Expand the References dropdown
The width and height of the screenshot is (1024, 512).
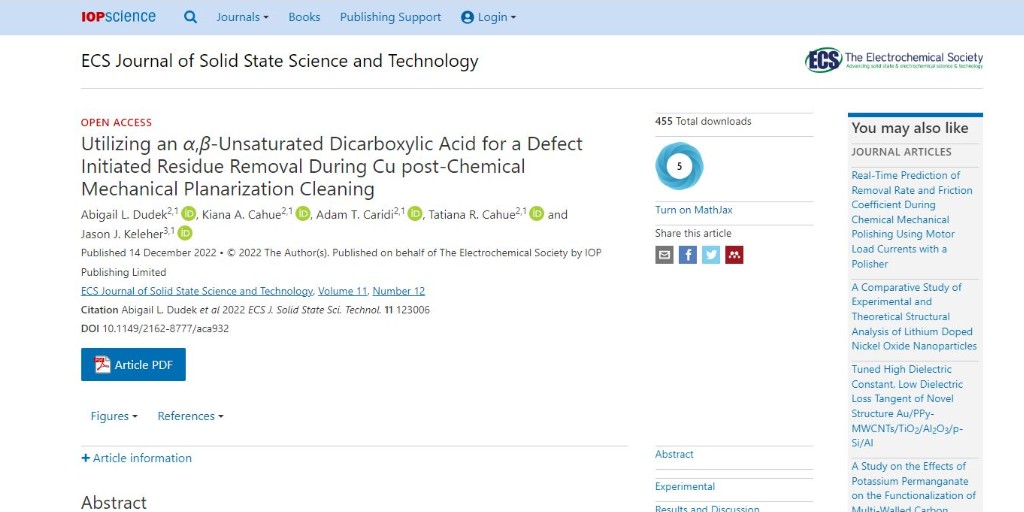[190, 416]
